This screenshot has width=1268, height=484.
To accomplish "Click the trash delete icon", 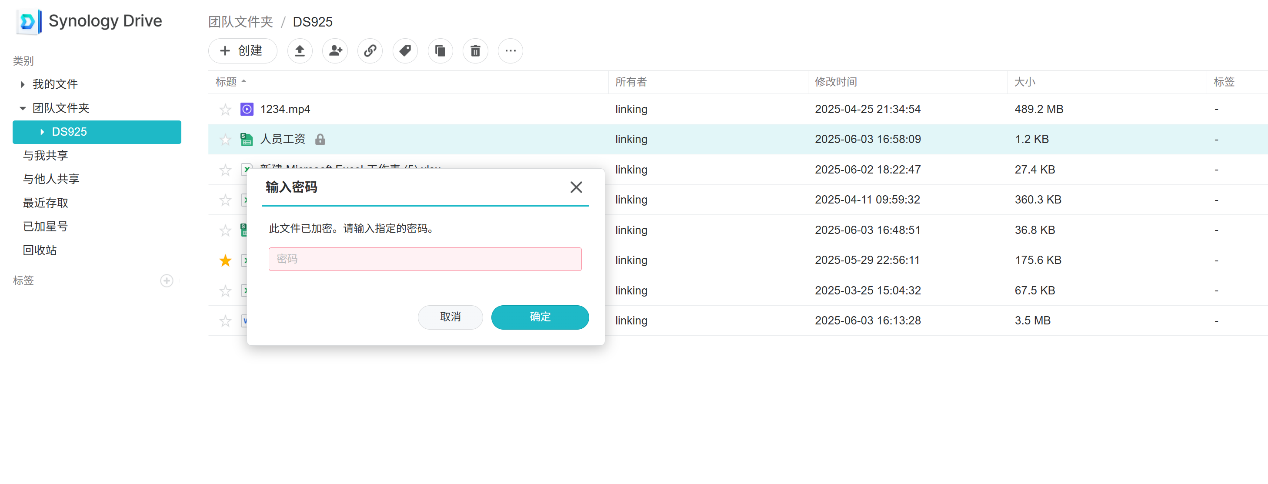I will [x=475, y=51].
